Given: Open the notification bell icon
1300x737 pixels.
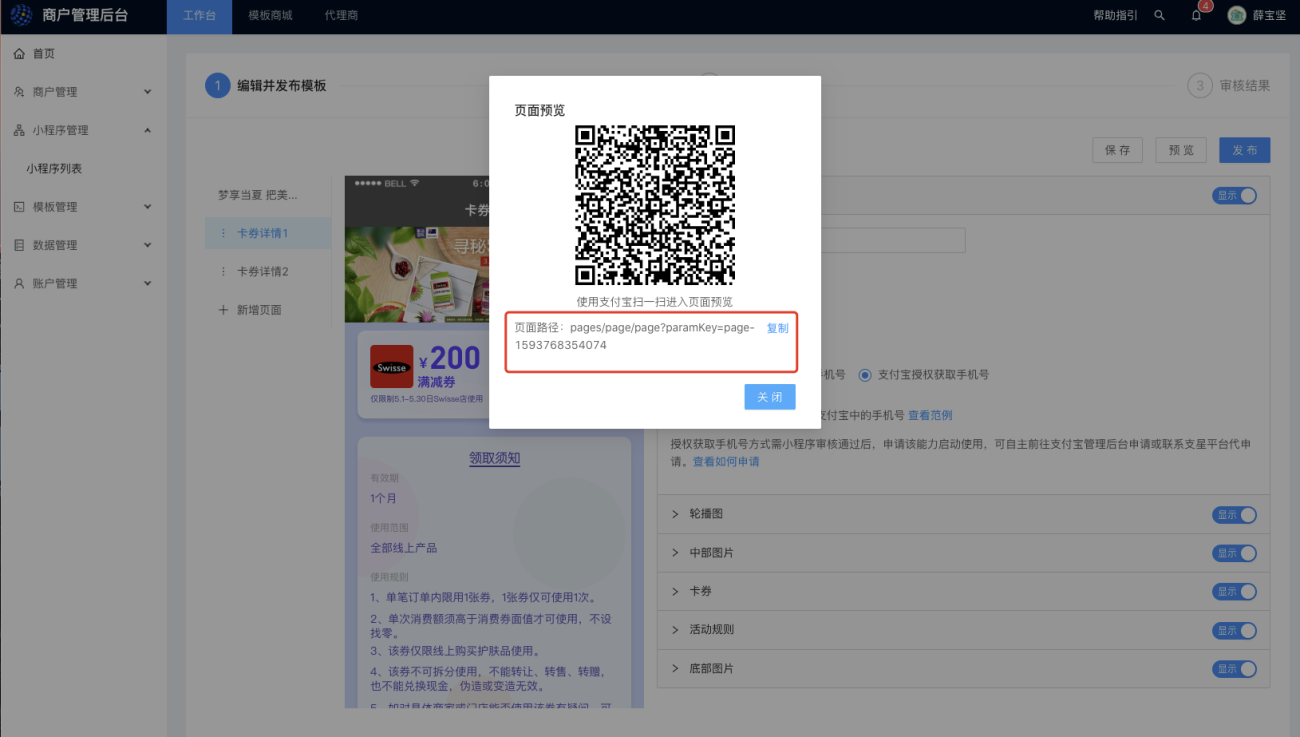Looking at the screenshot, I should (1196, 16).
